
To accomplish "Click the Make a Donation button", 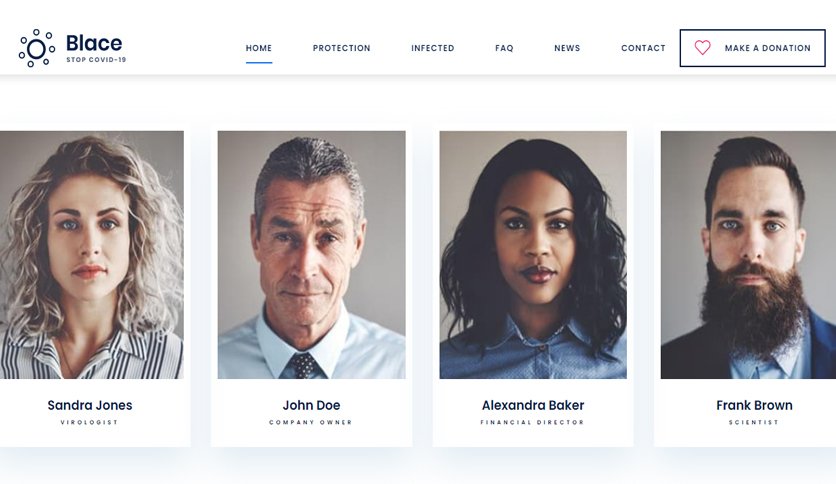I will tap(752, 48).
